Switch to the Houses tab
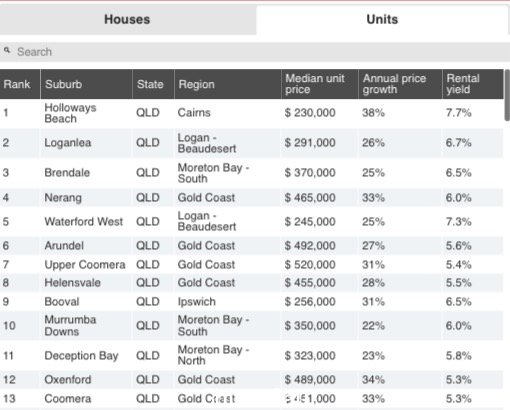 tap(128, 20)
